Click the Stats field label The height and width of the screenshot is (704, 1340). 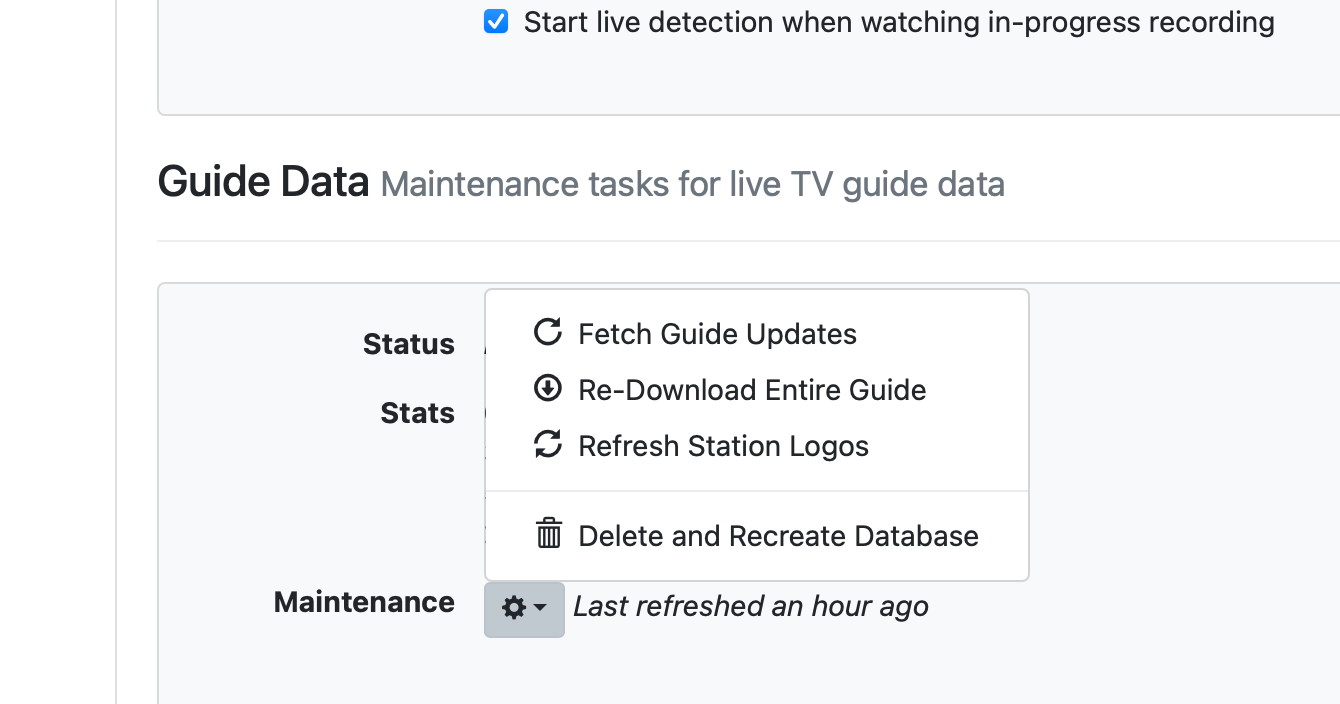coord(417,413)
